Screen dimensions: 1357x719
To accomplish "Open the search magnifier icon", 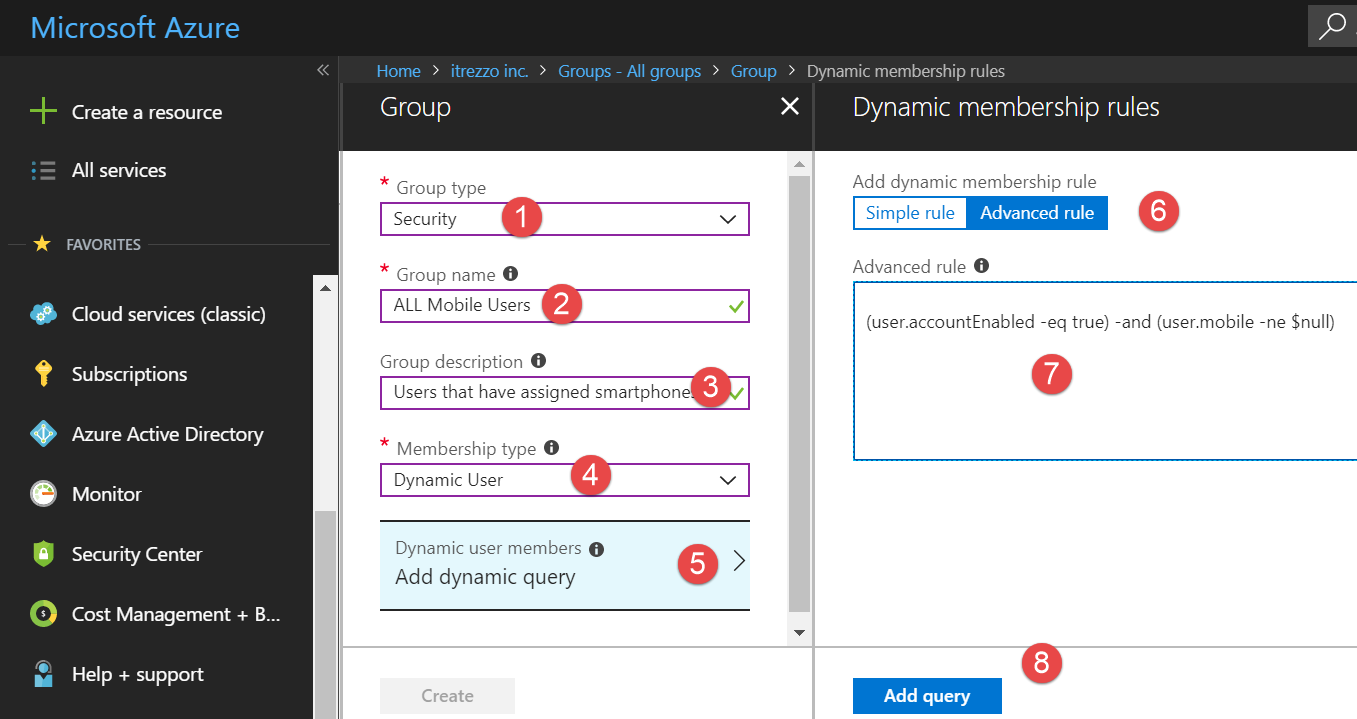I will point(1331,27).
